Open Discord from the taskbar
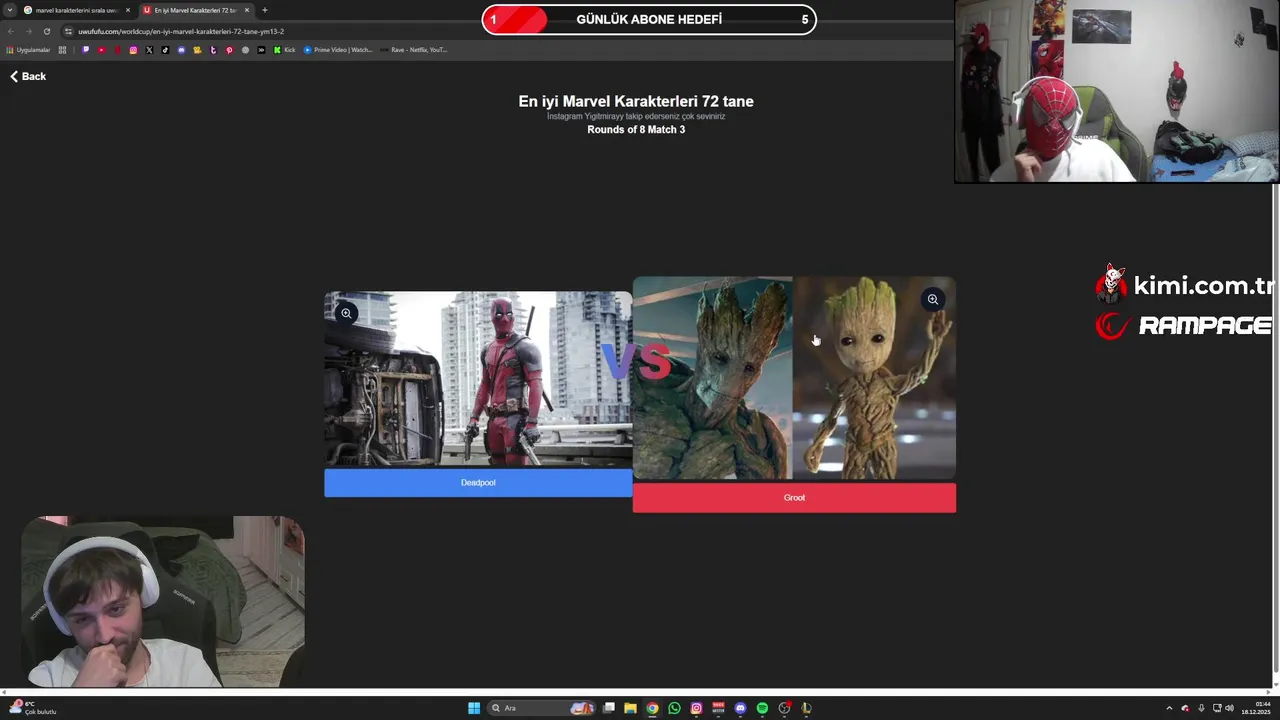This screenshot has width=1280, height=720. click(740, 708)
